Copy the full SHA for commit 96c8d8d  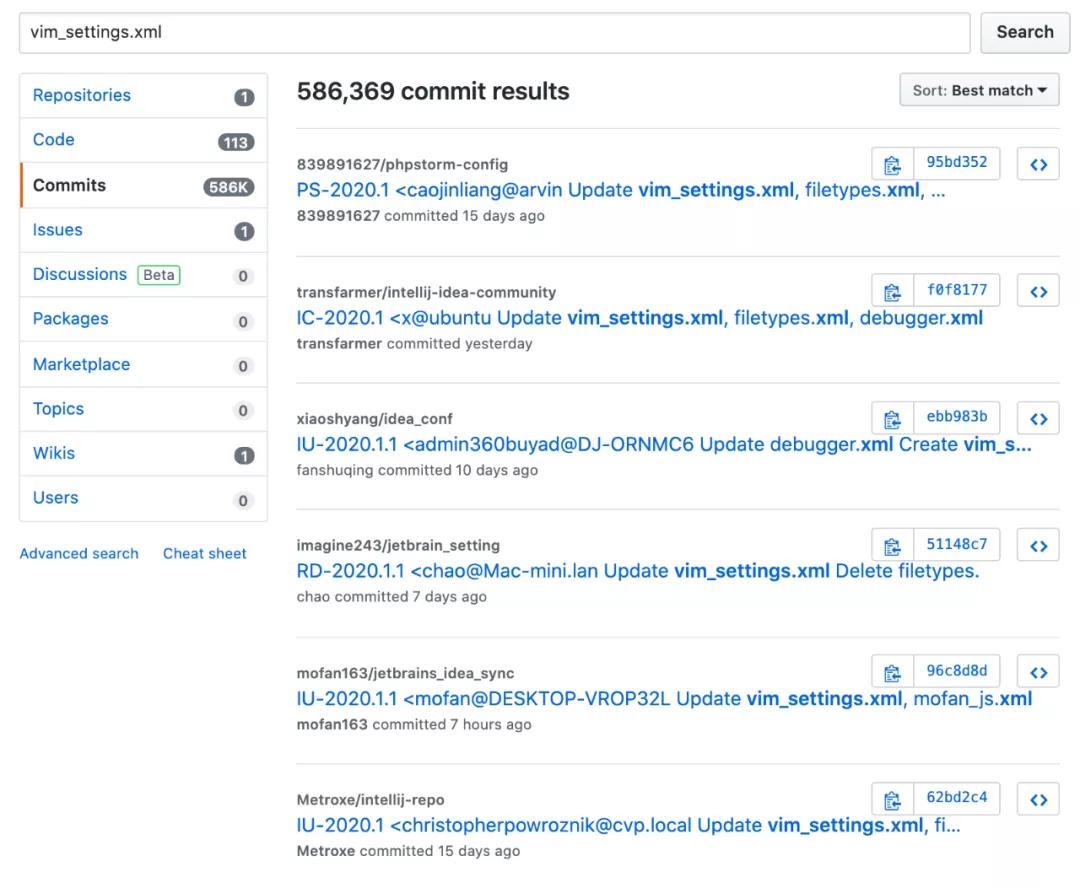892,672
